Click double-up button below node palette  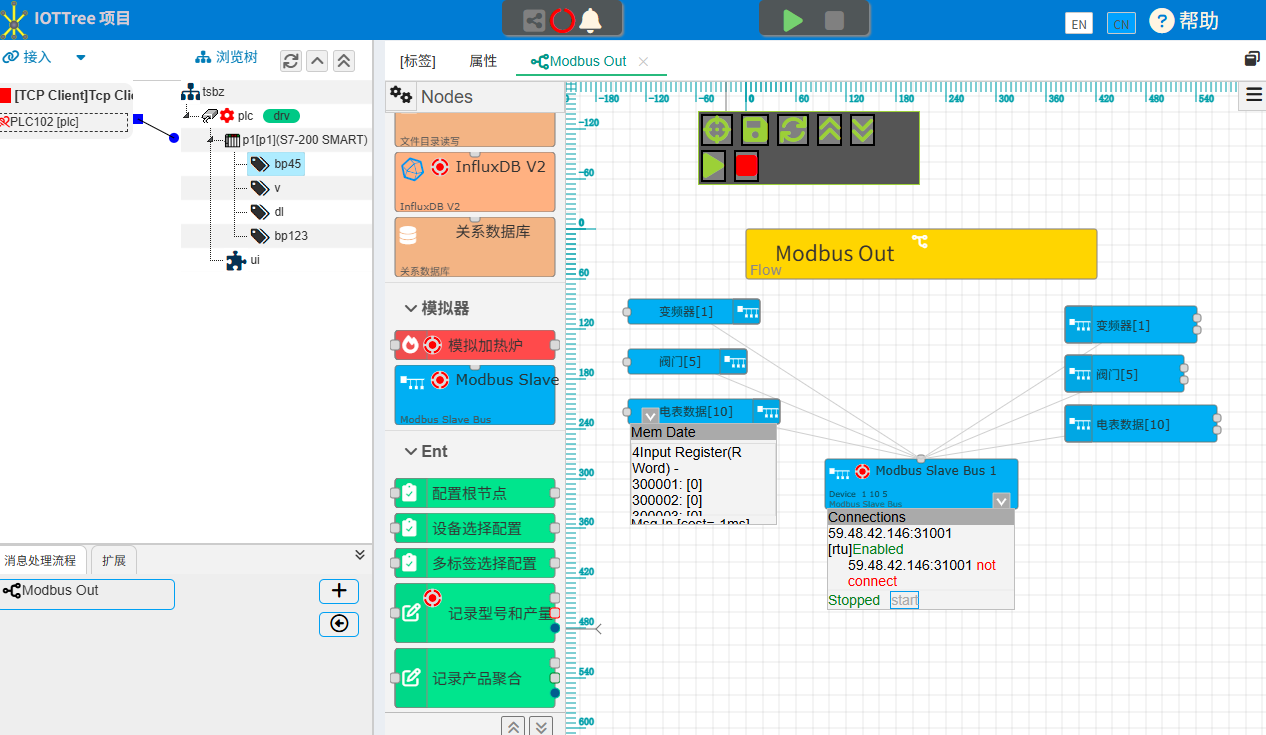(513, 726)
